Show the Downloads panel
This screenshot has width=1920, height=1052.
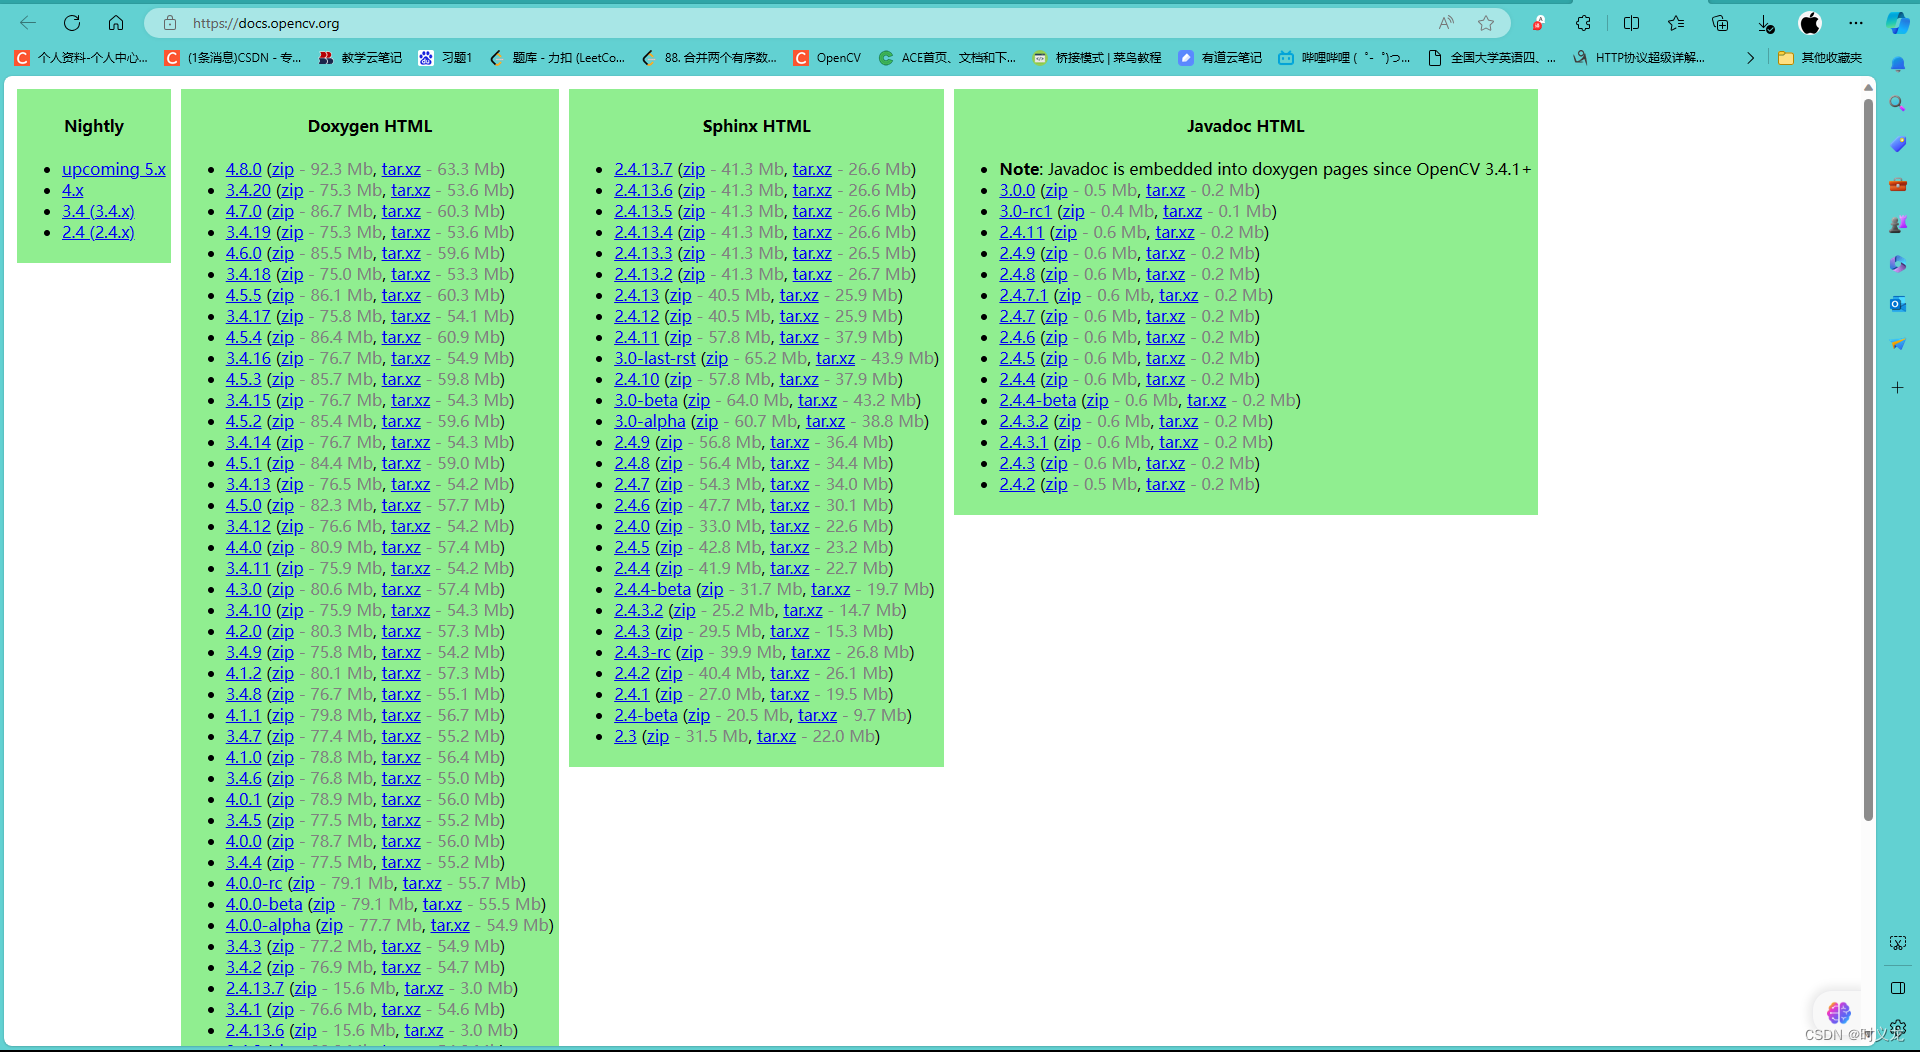[1765, 23]
